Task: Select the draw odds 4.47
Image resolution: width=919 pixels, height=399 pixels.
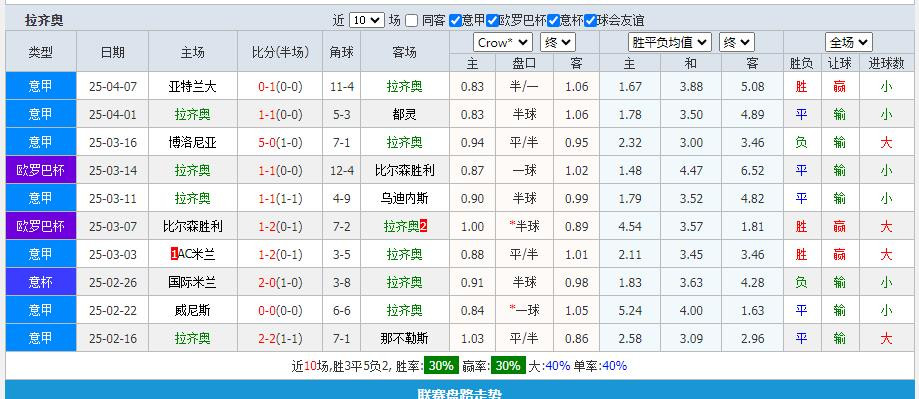Action: [691, 170]
